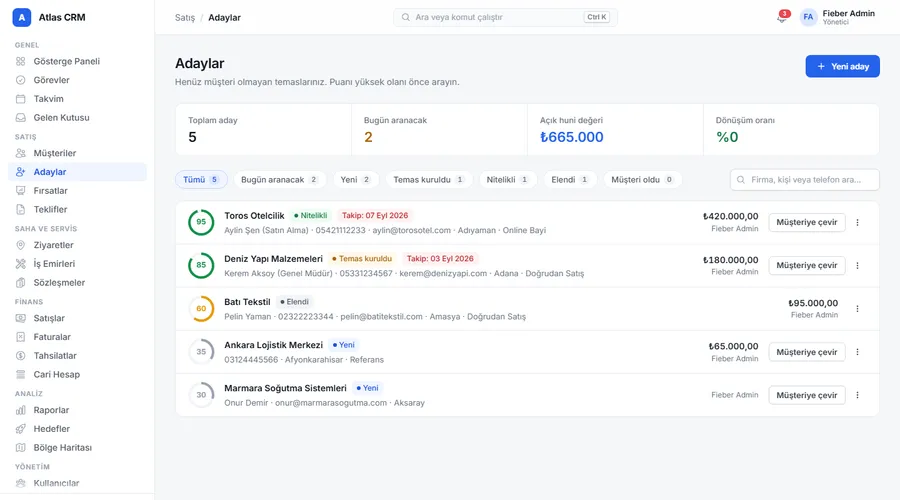Click the FA user avatar
Viewport: 900px width, 500px height.
click(808, 17)
